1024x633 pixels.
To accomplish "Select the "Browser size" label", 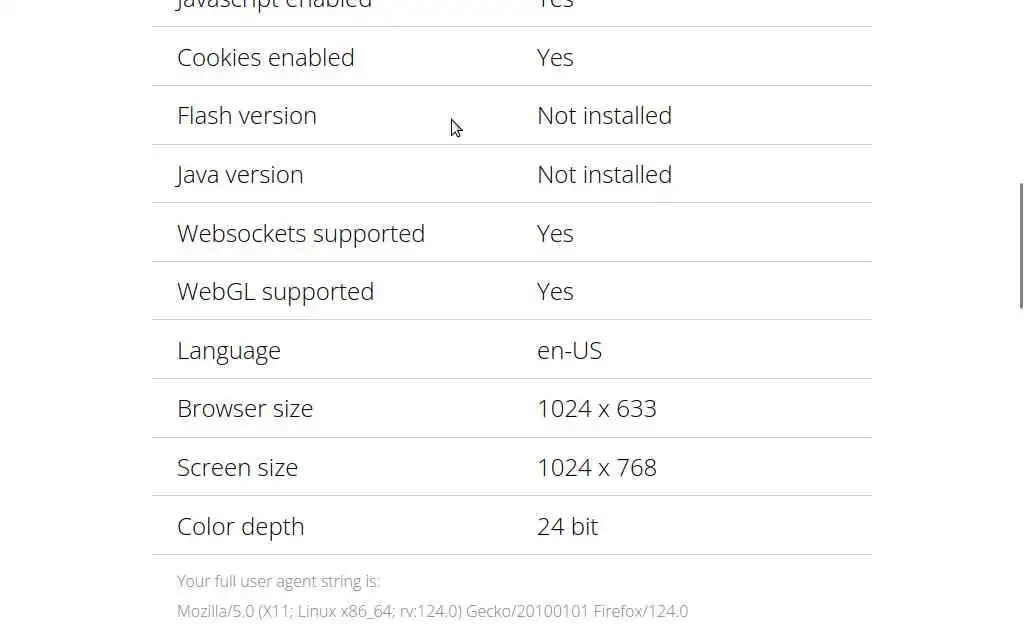I will [245, 409].
